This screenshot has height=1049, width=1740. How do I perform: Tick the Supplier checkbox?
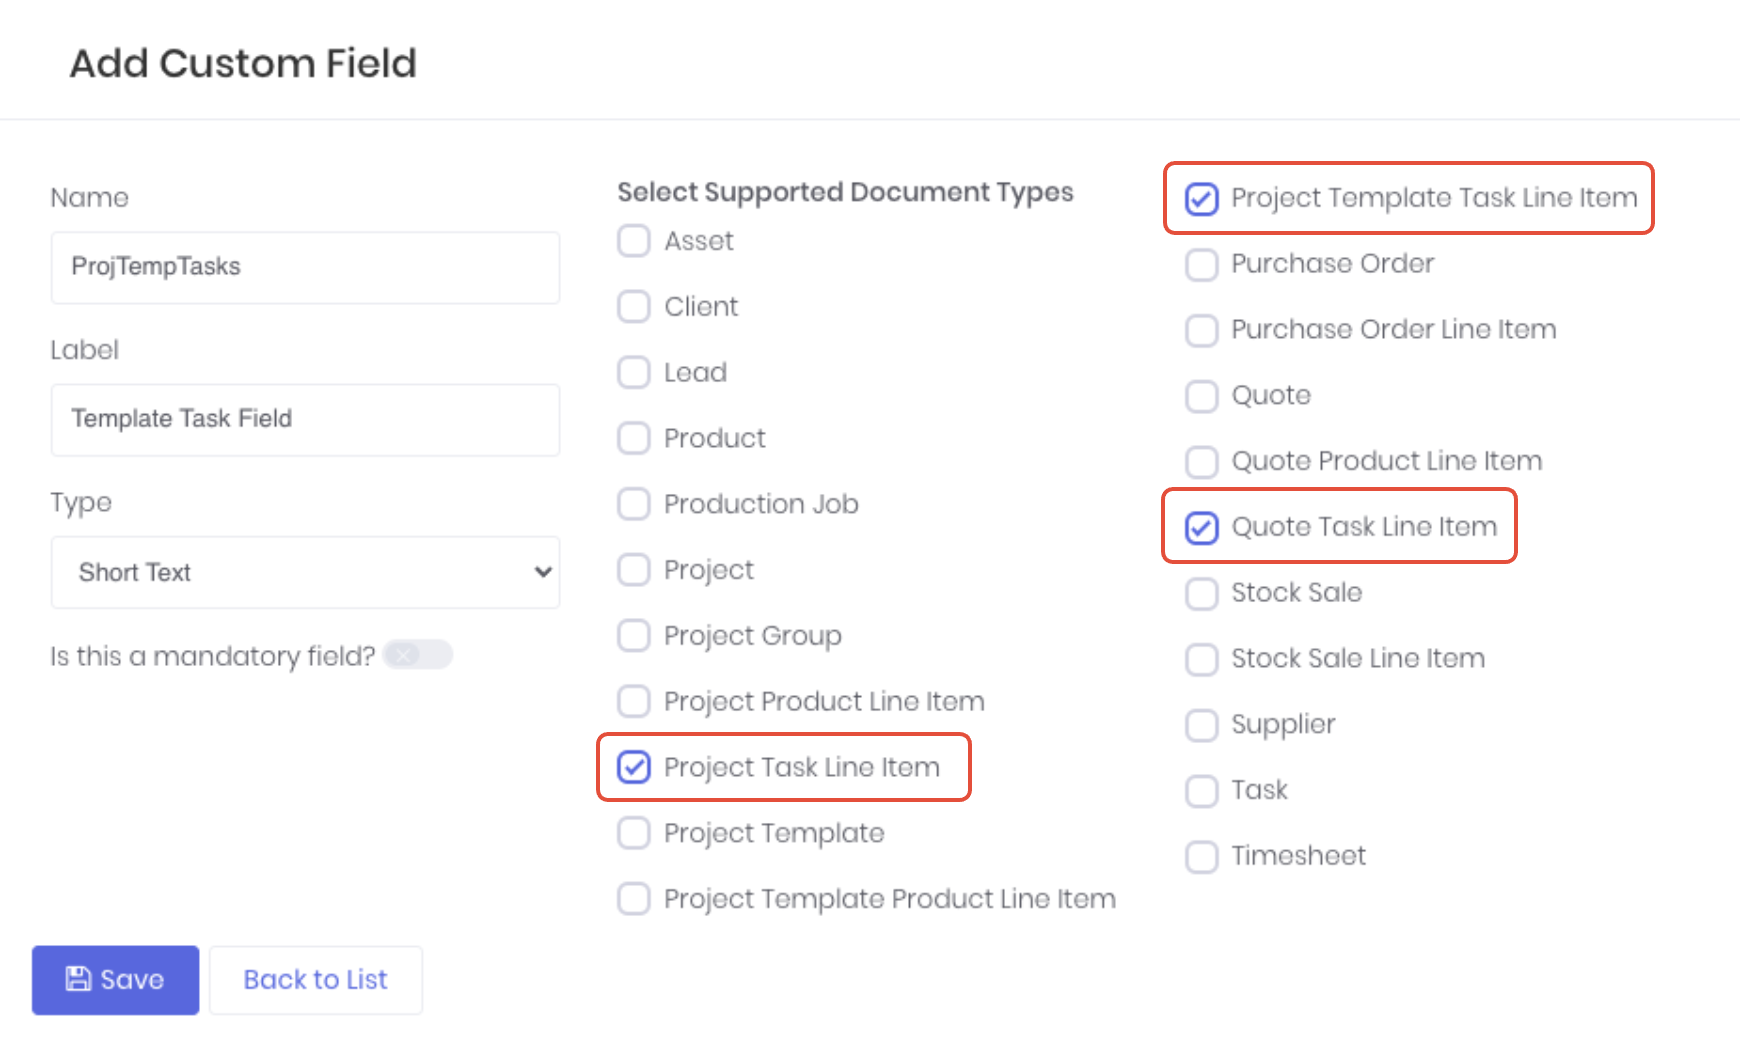point(1201,725)
